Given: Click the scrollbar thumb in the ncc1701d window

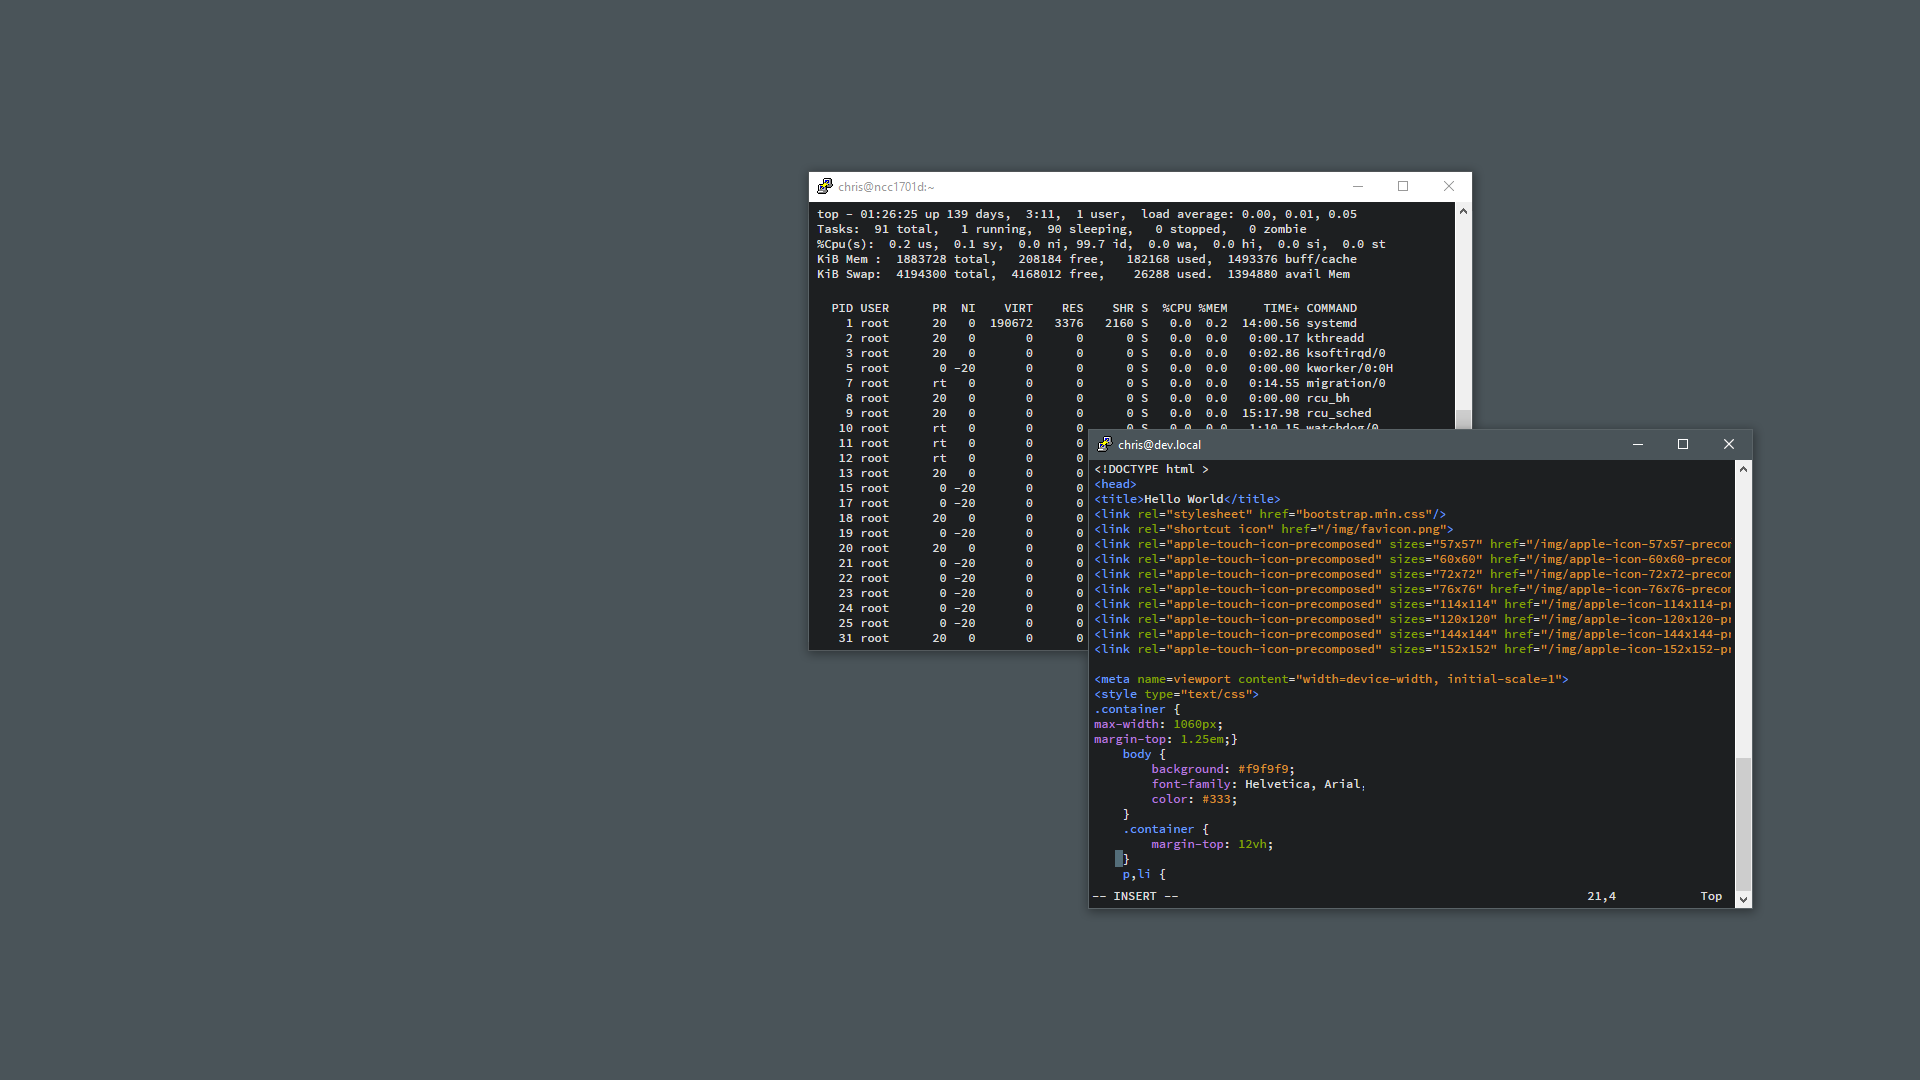Looking at the screenshot, I should tap(1463, 419).
